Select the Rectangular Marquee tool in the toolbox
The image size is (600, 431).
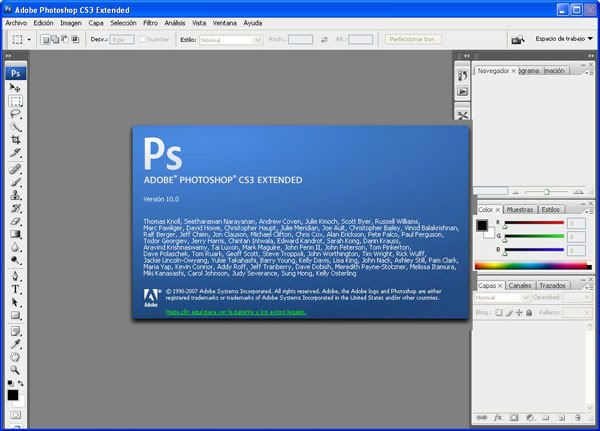click(15, 101)
